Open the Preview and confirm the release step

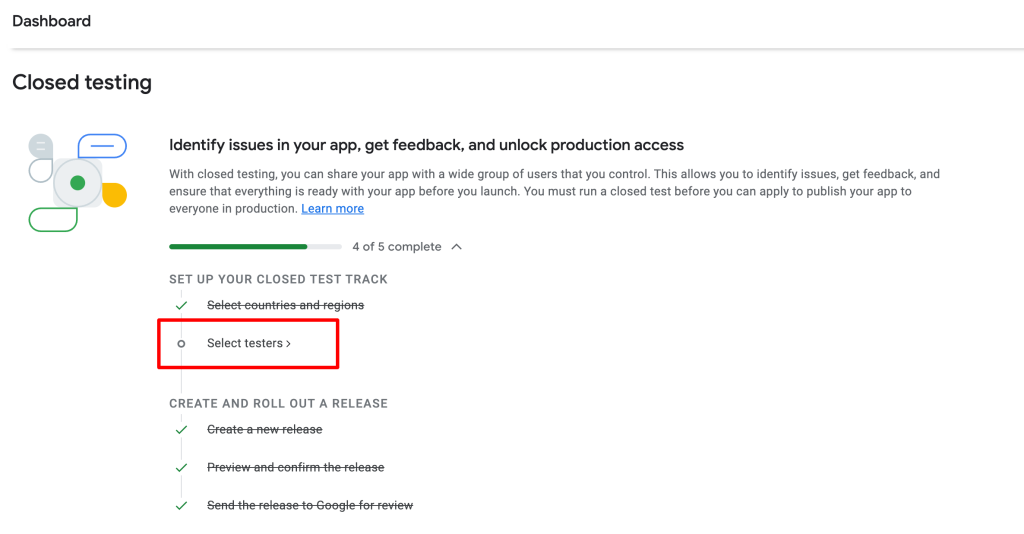[x=296, y=467]
